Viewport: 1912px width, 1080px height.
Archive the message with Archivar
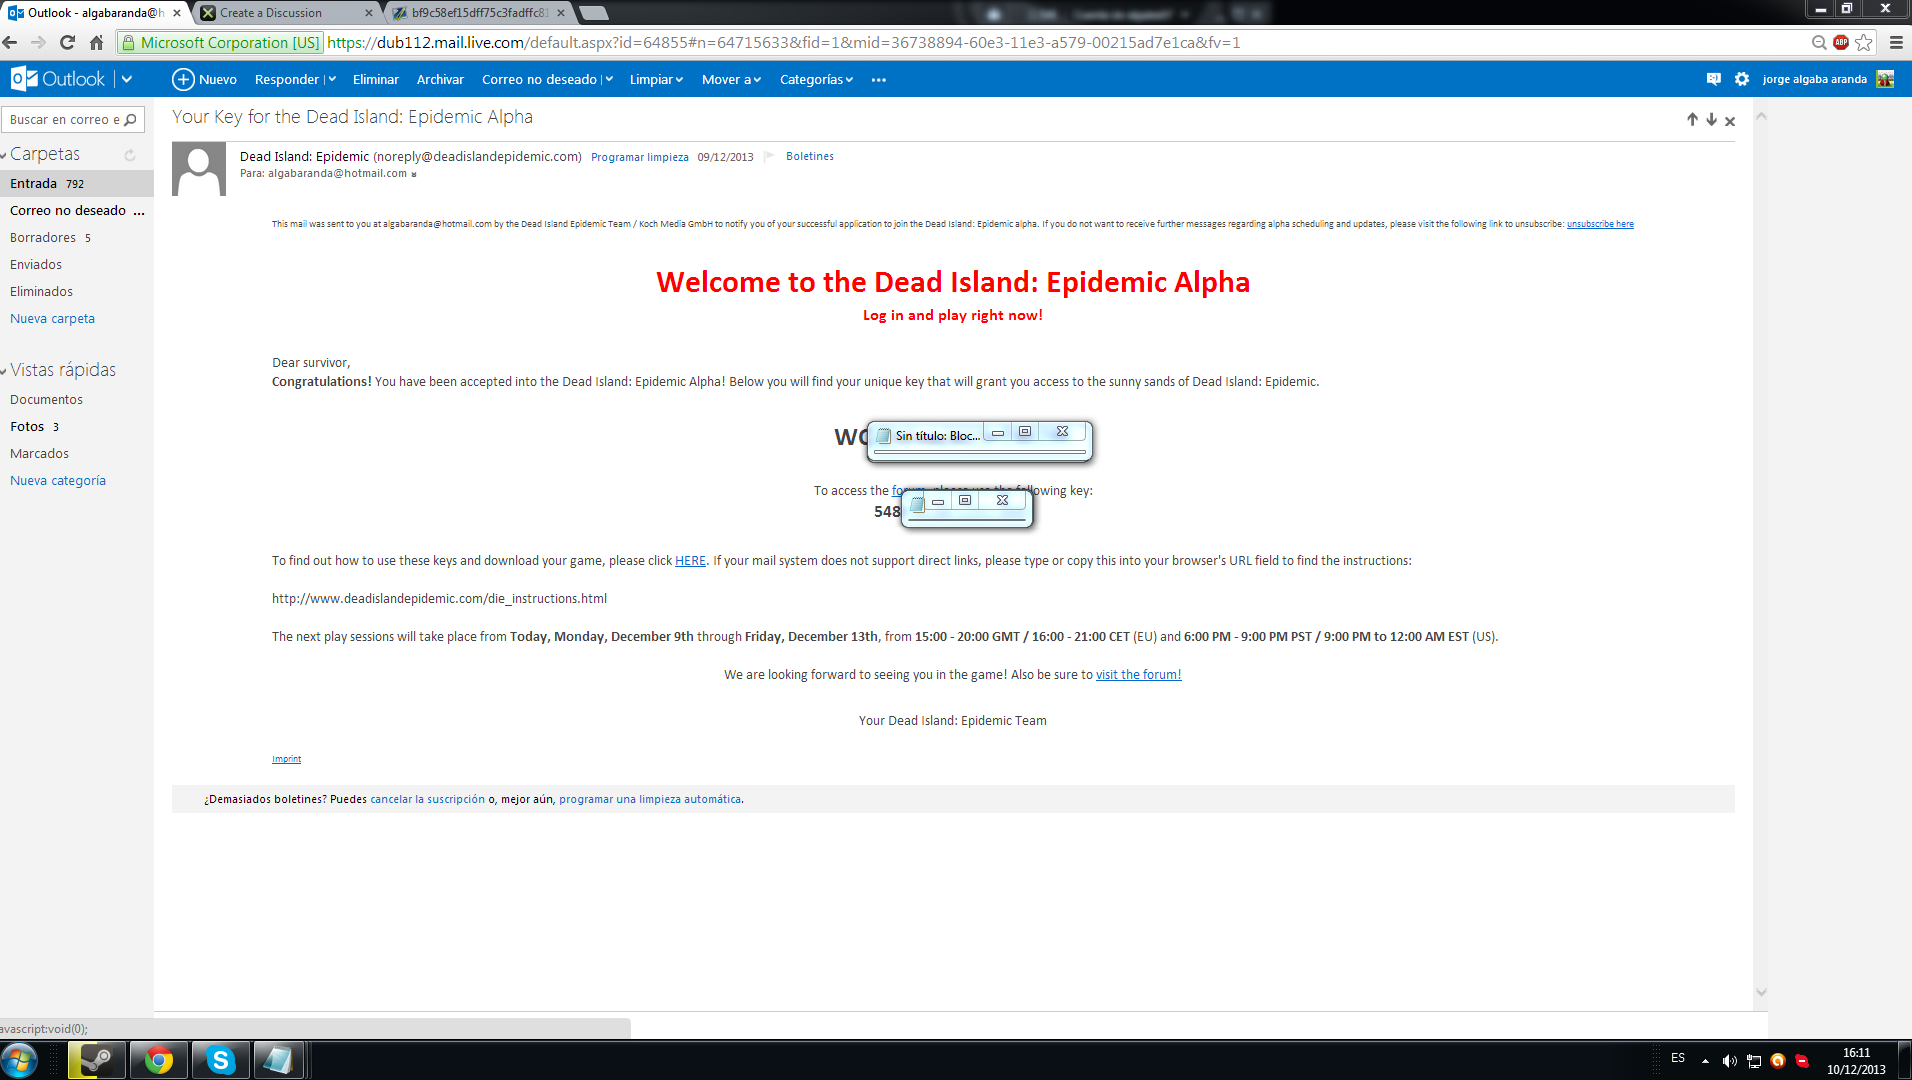coord(440,79)
